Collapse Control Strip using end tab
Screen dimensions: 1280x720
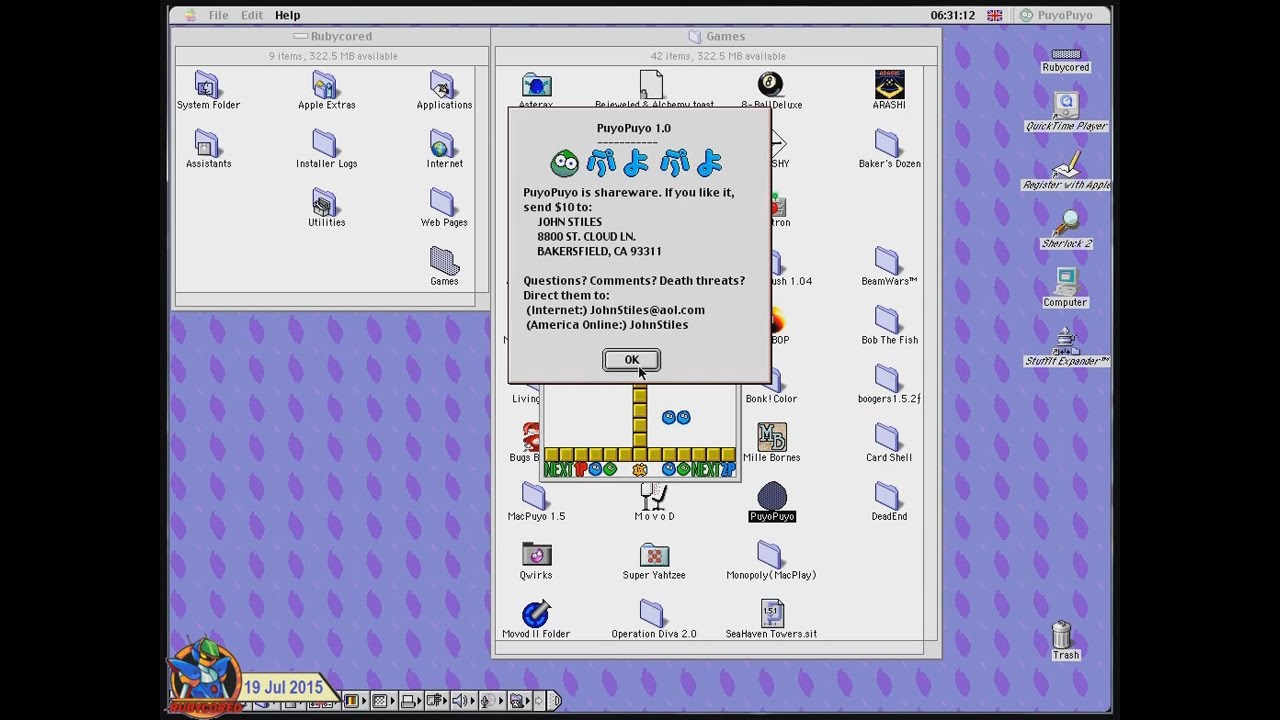pyautogui.click(x=555, y=701)
